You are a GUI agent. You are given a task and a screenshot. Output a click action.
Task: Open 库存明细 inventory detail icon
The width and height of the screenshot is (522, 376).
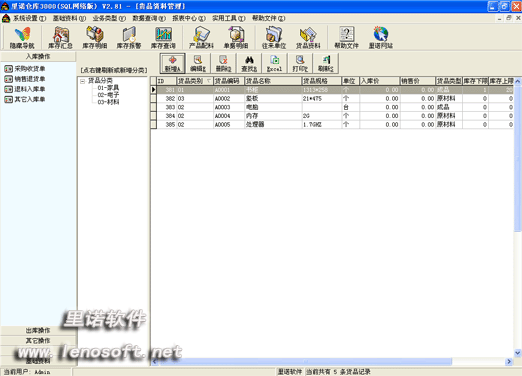click(94, 38)
